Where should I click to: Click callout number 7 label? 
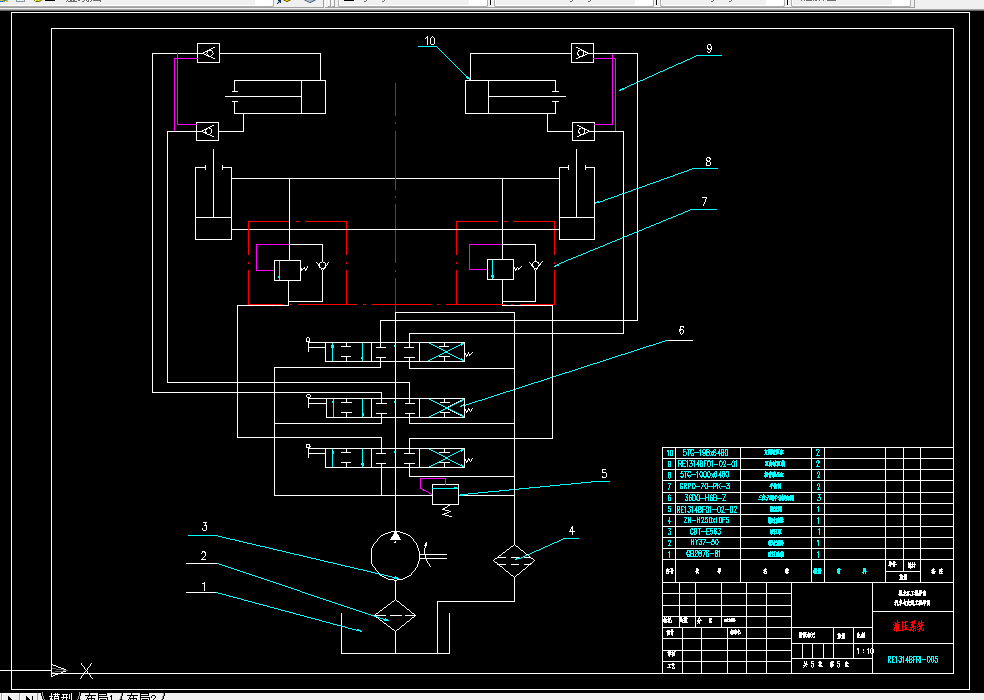(x=704, y=201)
